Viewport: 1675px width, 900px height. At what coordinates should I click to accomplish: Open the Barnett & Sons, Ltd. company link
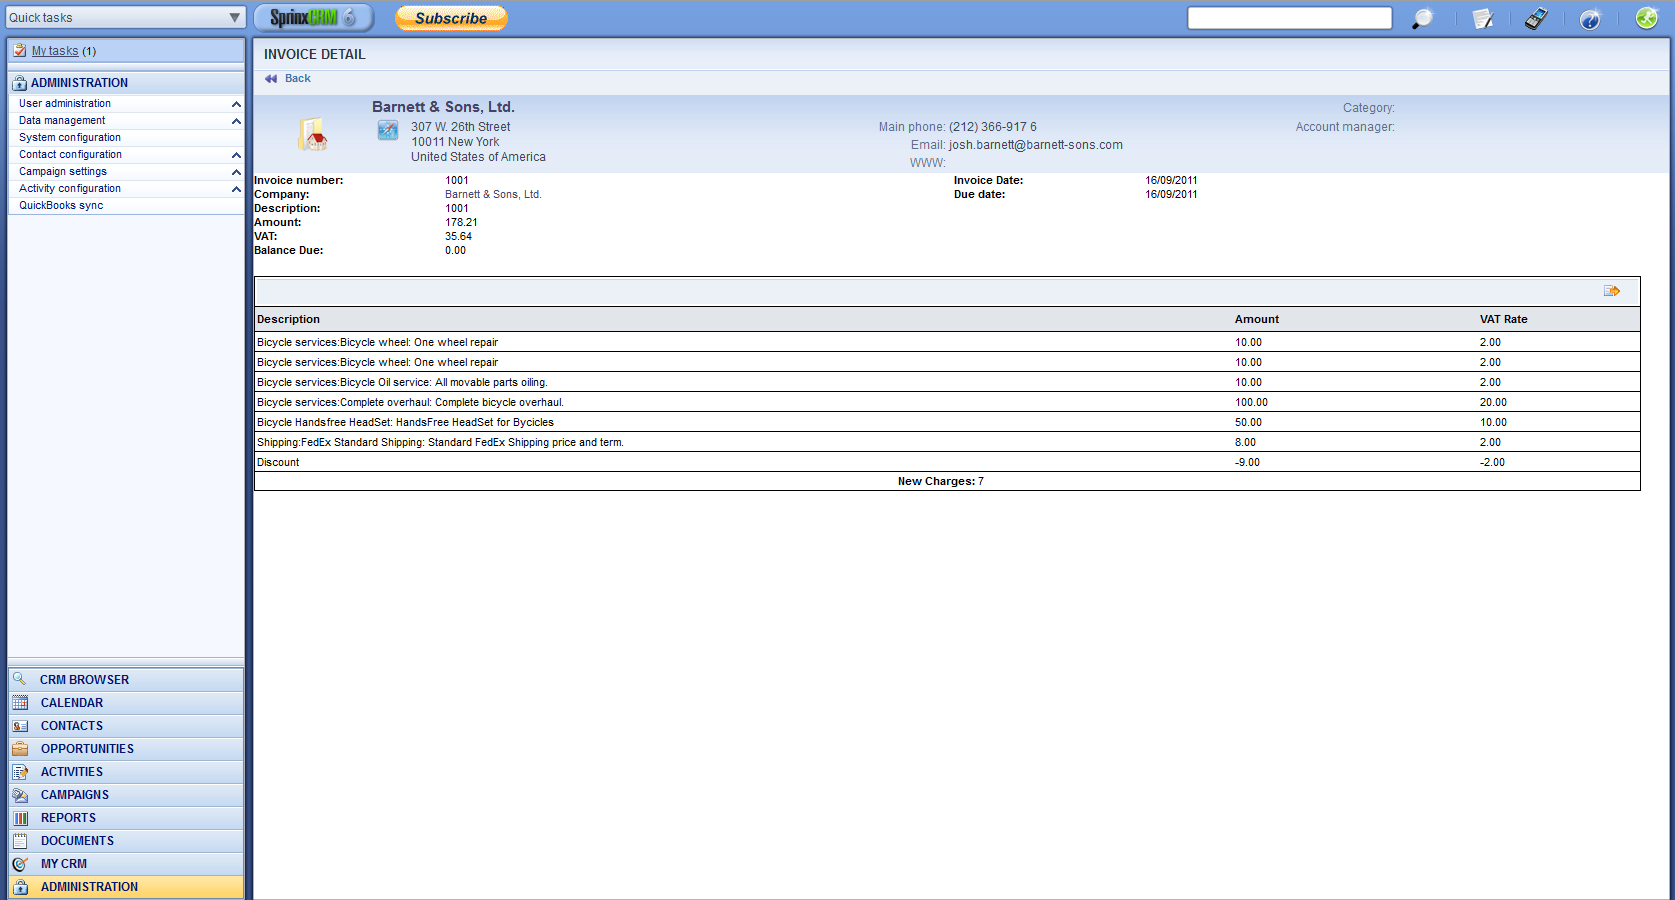[493, 195]
